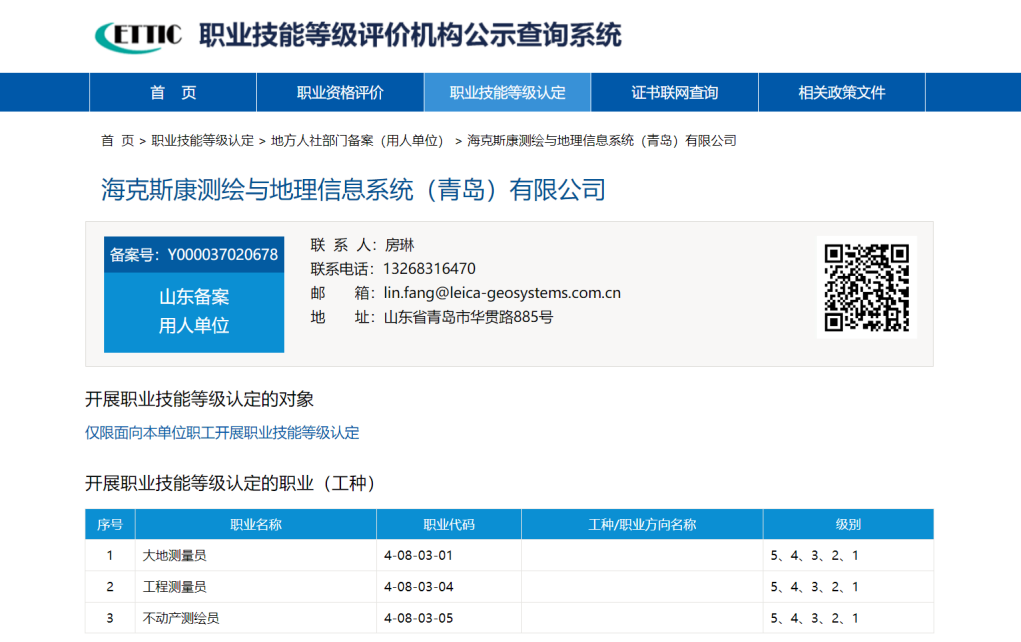
Task: Open the 证书联网查询 navigation tab
Action: click(675, 92)
